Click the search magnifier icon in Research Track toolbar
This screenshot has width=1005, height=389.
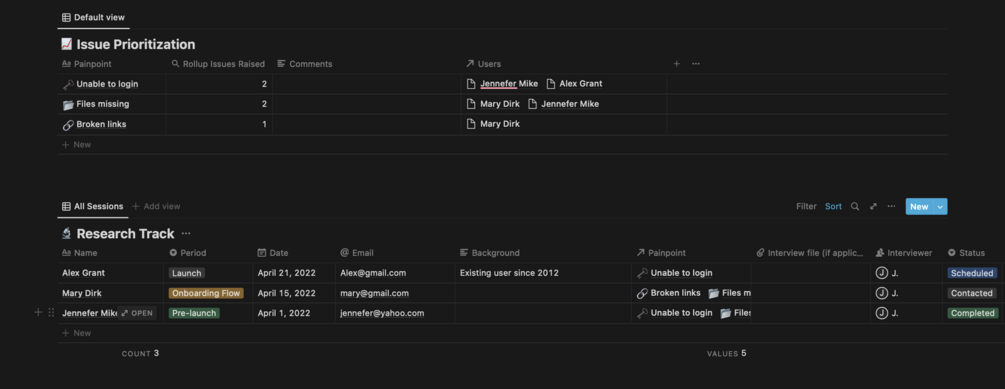(855, 206)
